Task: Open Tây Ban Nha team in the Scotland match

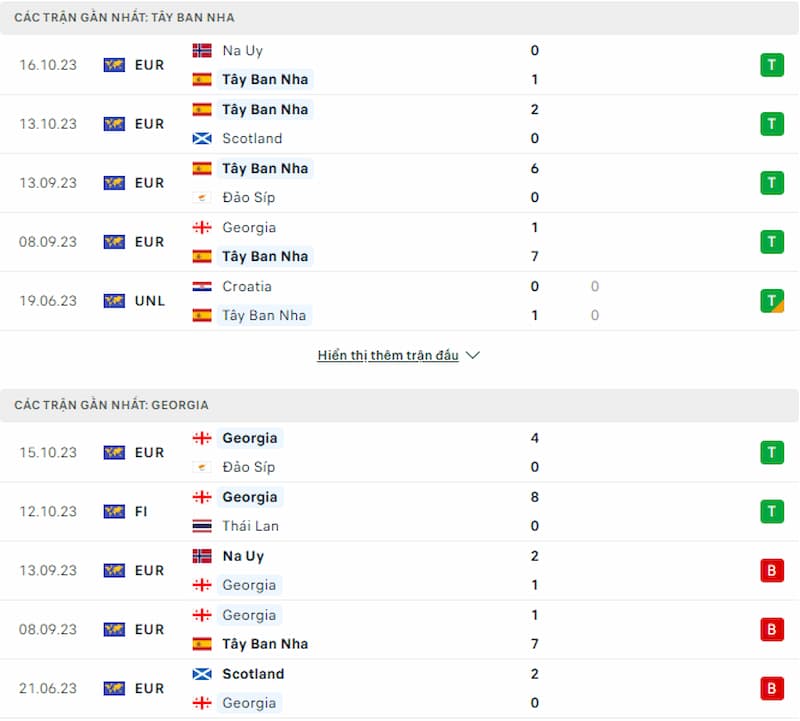Action: pyautogui.click(x=265, y=110)
